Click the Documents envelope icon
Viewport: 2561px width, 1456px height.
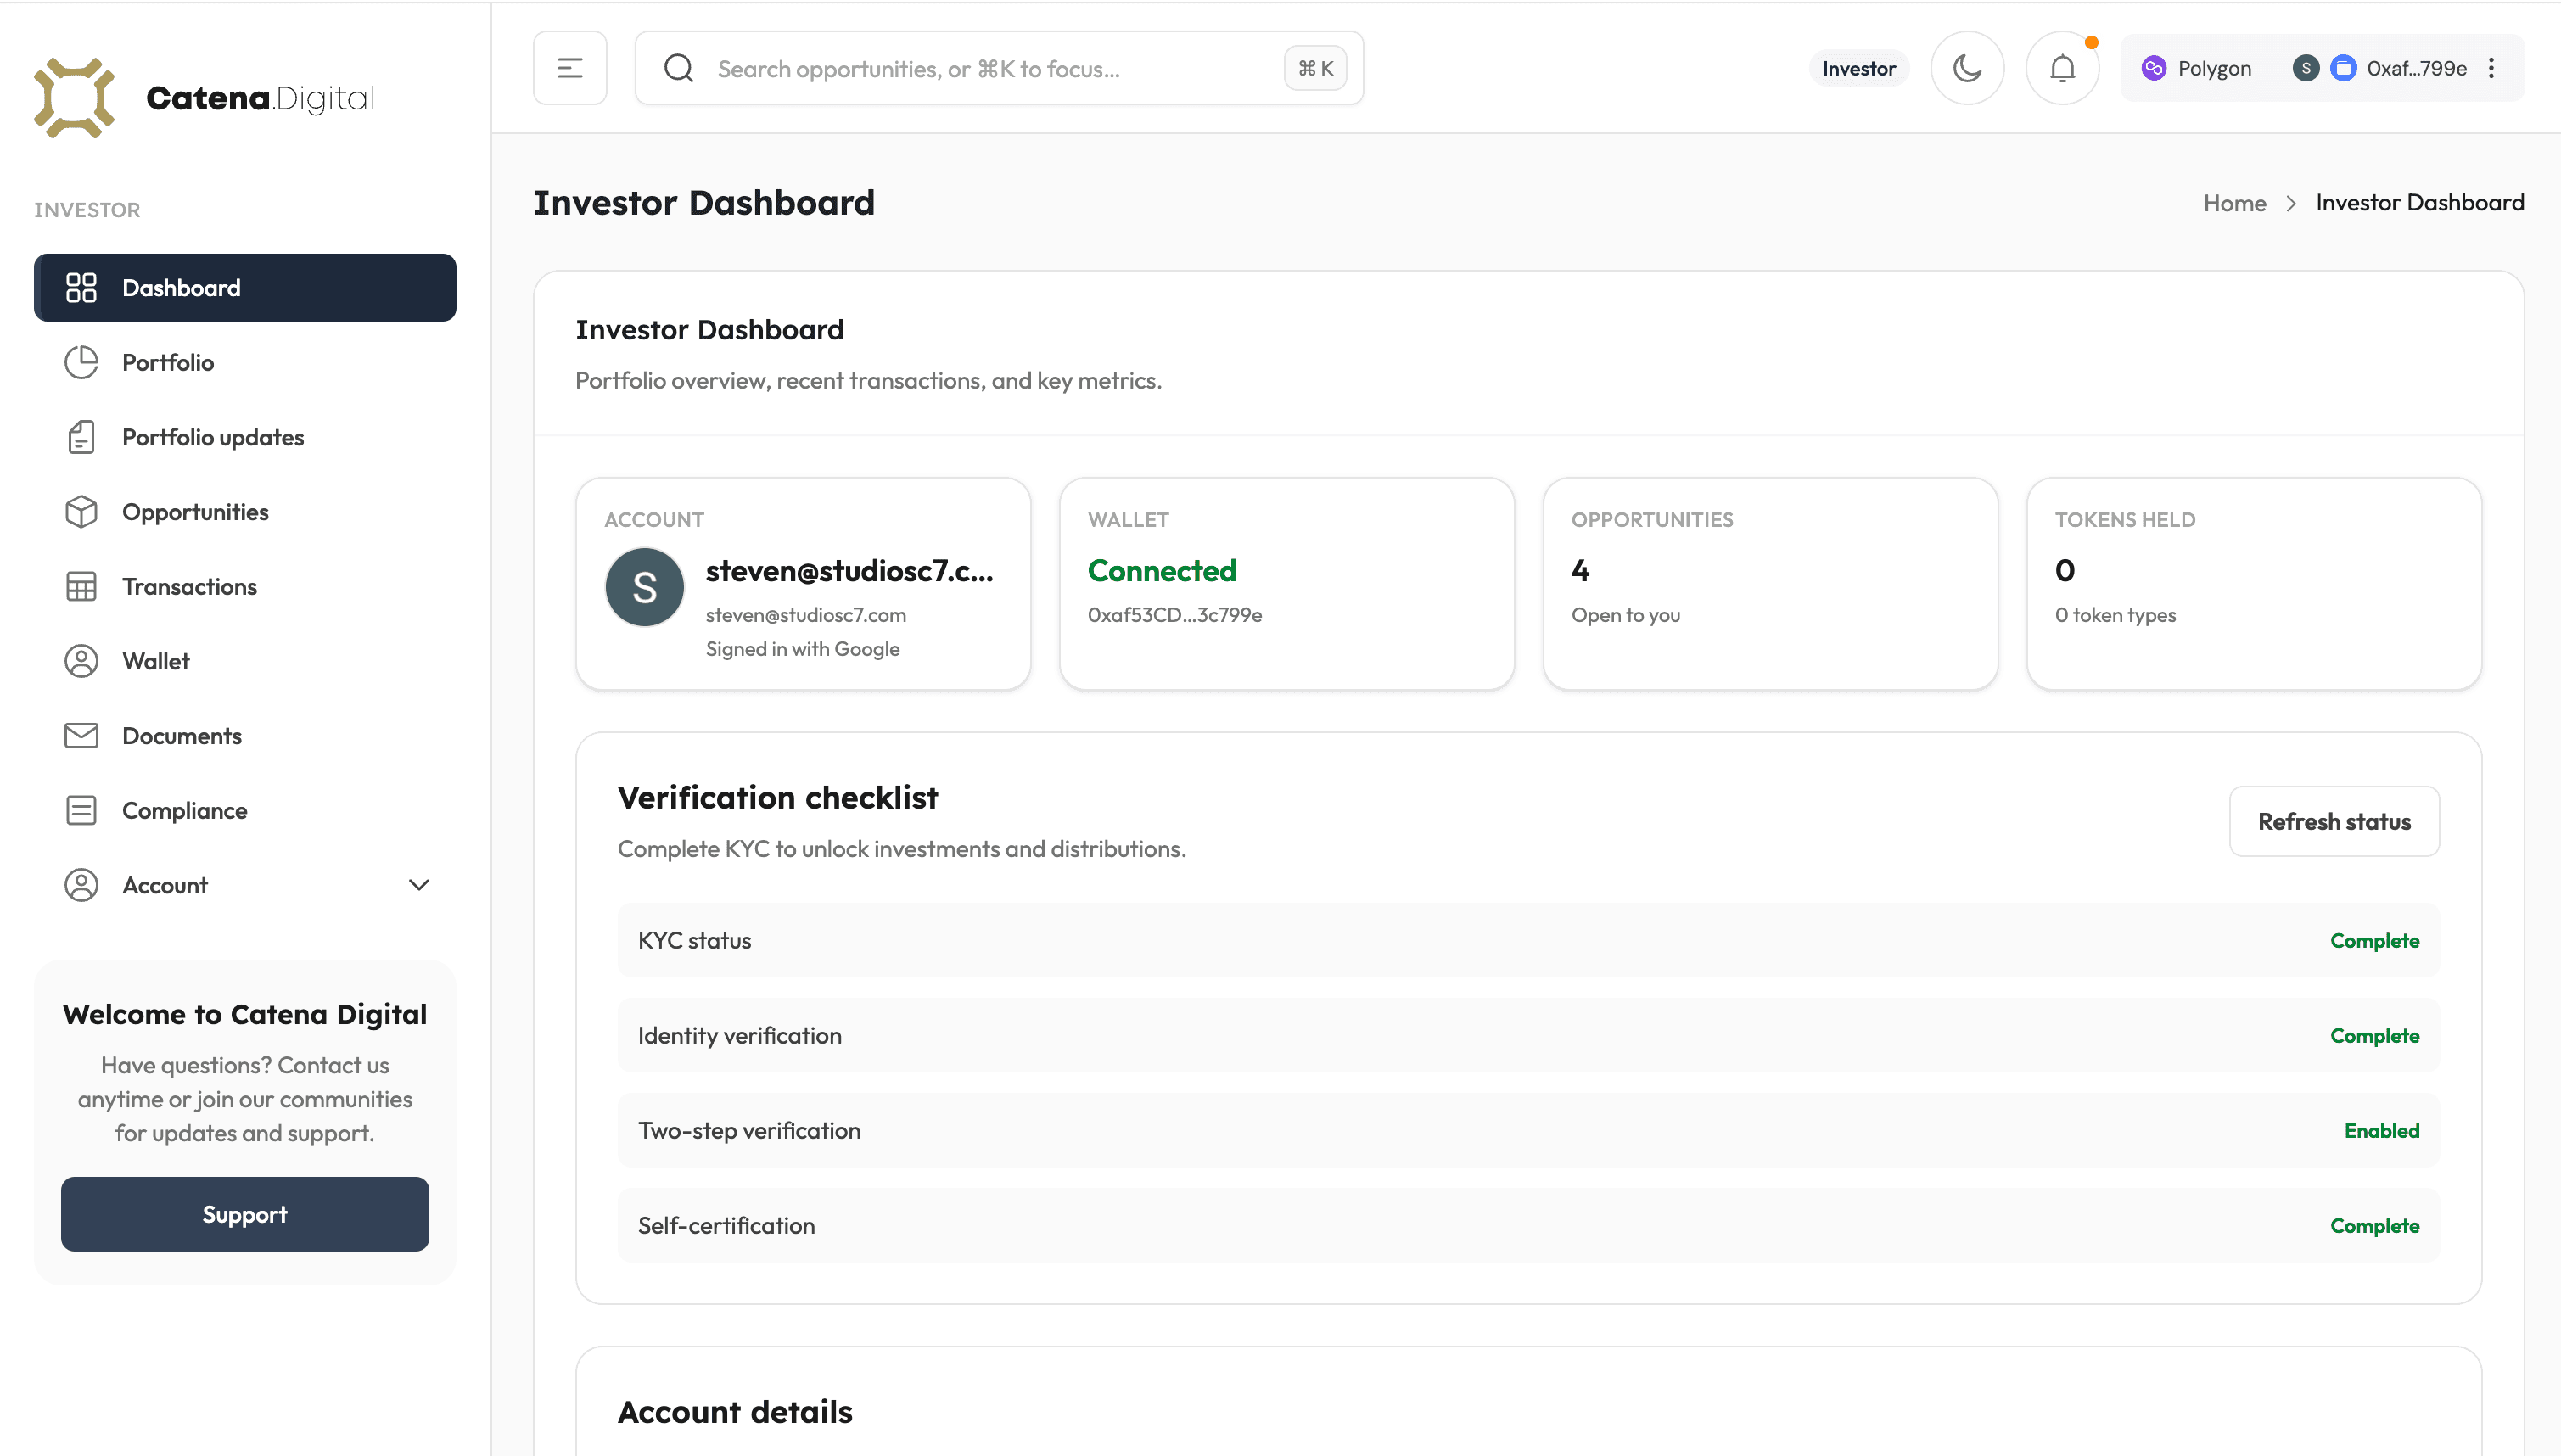pos(81,736)
